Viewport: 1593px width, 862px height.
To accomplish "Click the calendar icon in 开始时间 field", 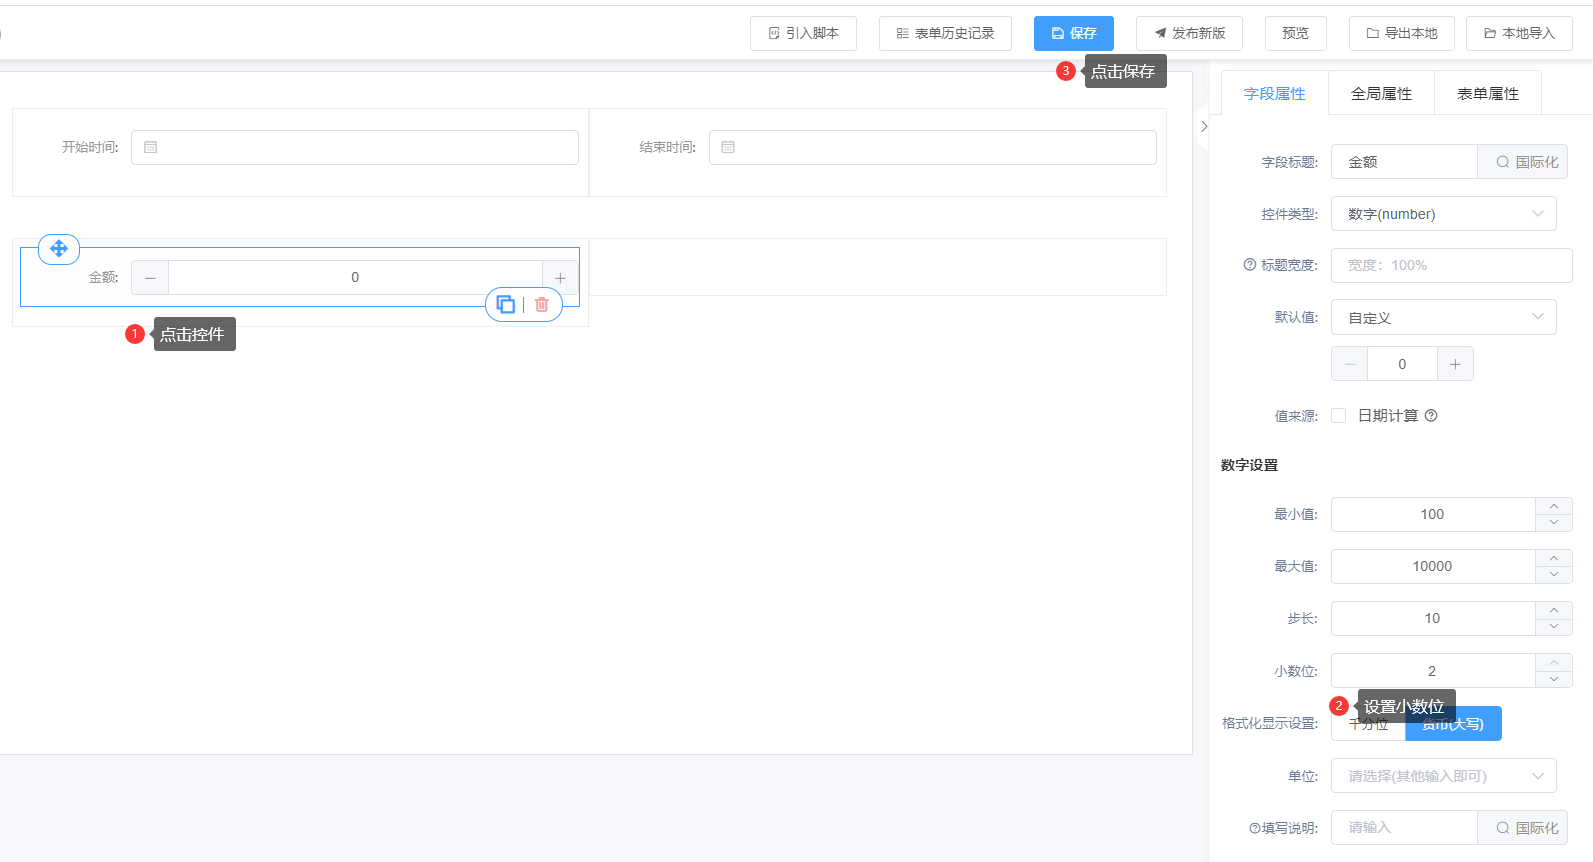I will tap(151, 147).
